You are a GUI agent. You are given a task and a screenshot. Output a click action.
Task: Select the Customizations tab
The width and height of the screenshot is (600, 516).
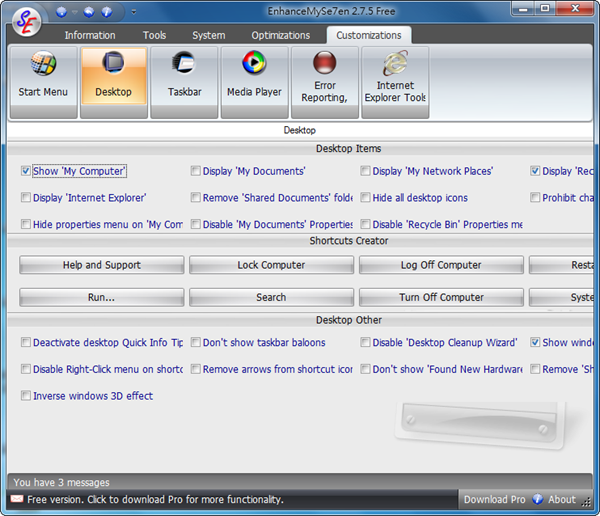[369, 35]
